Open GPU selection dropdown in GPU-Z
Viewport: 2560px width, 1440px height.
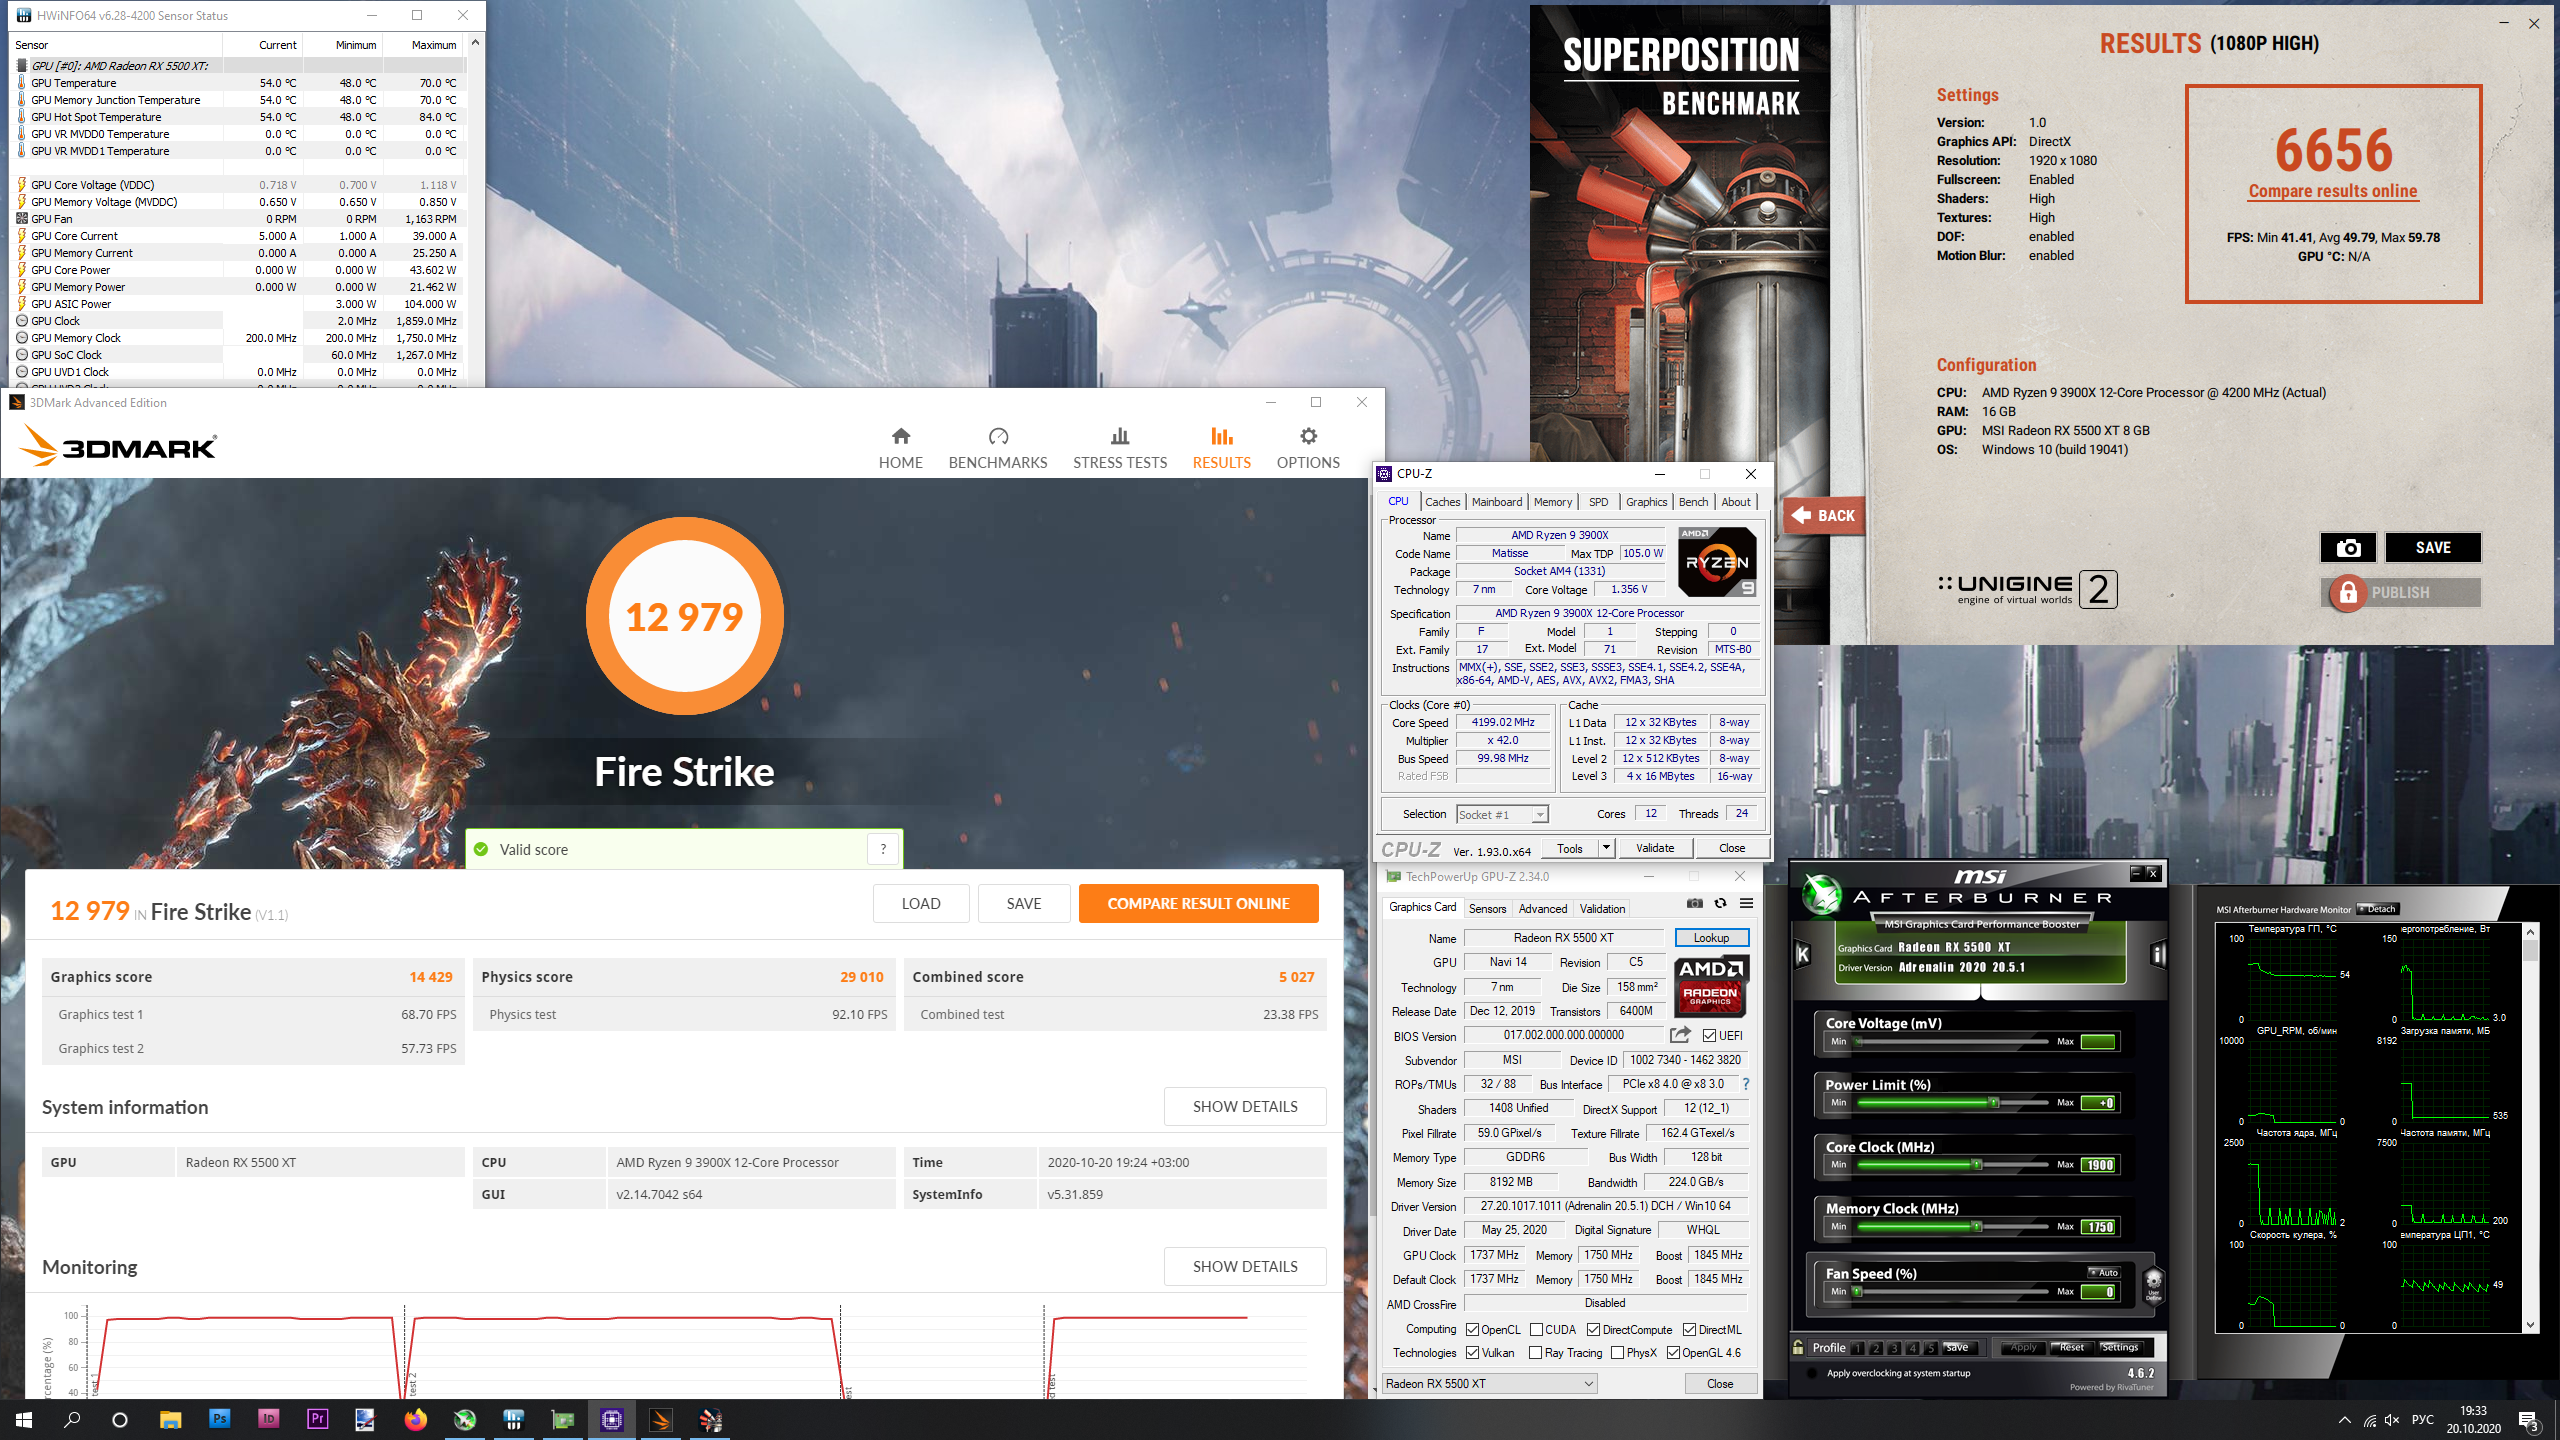coord(1489,1383)
